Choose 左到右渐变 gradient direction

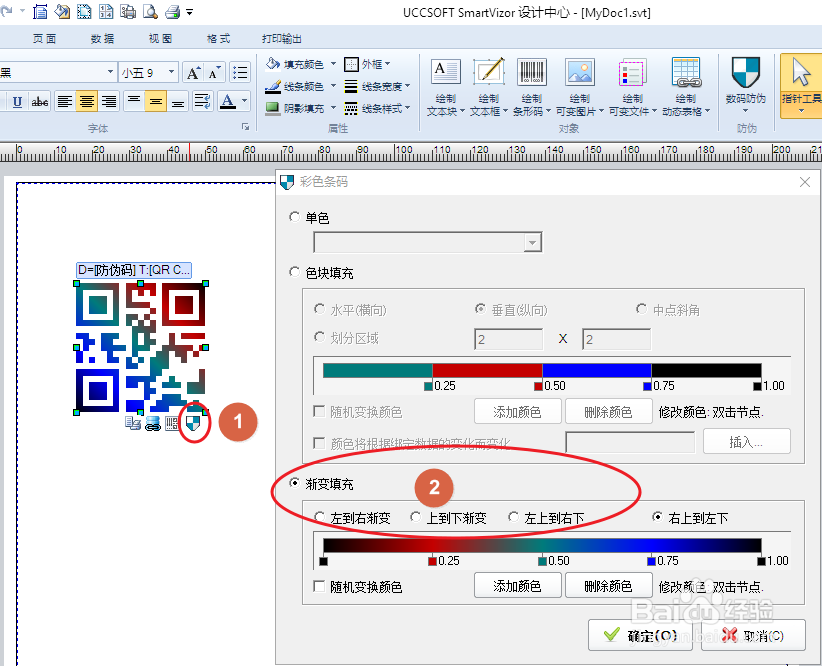click(319, 518)
